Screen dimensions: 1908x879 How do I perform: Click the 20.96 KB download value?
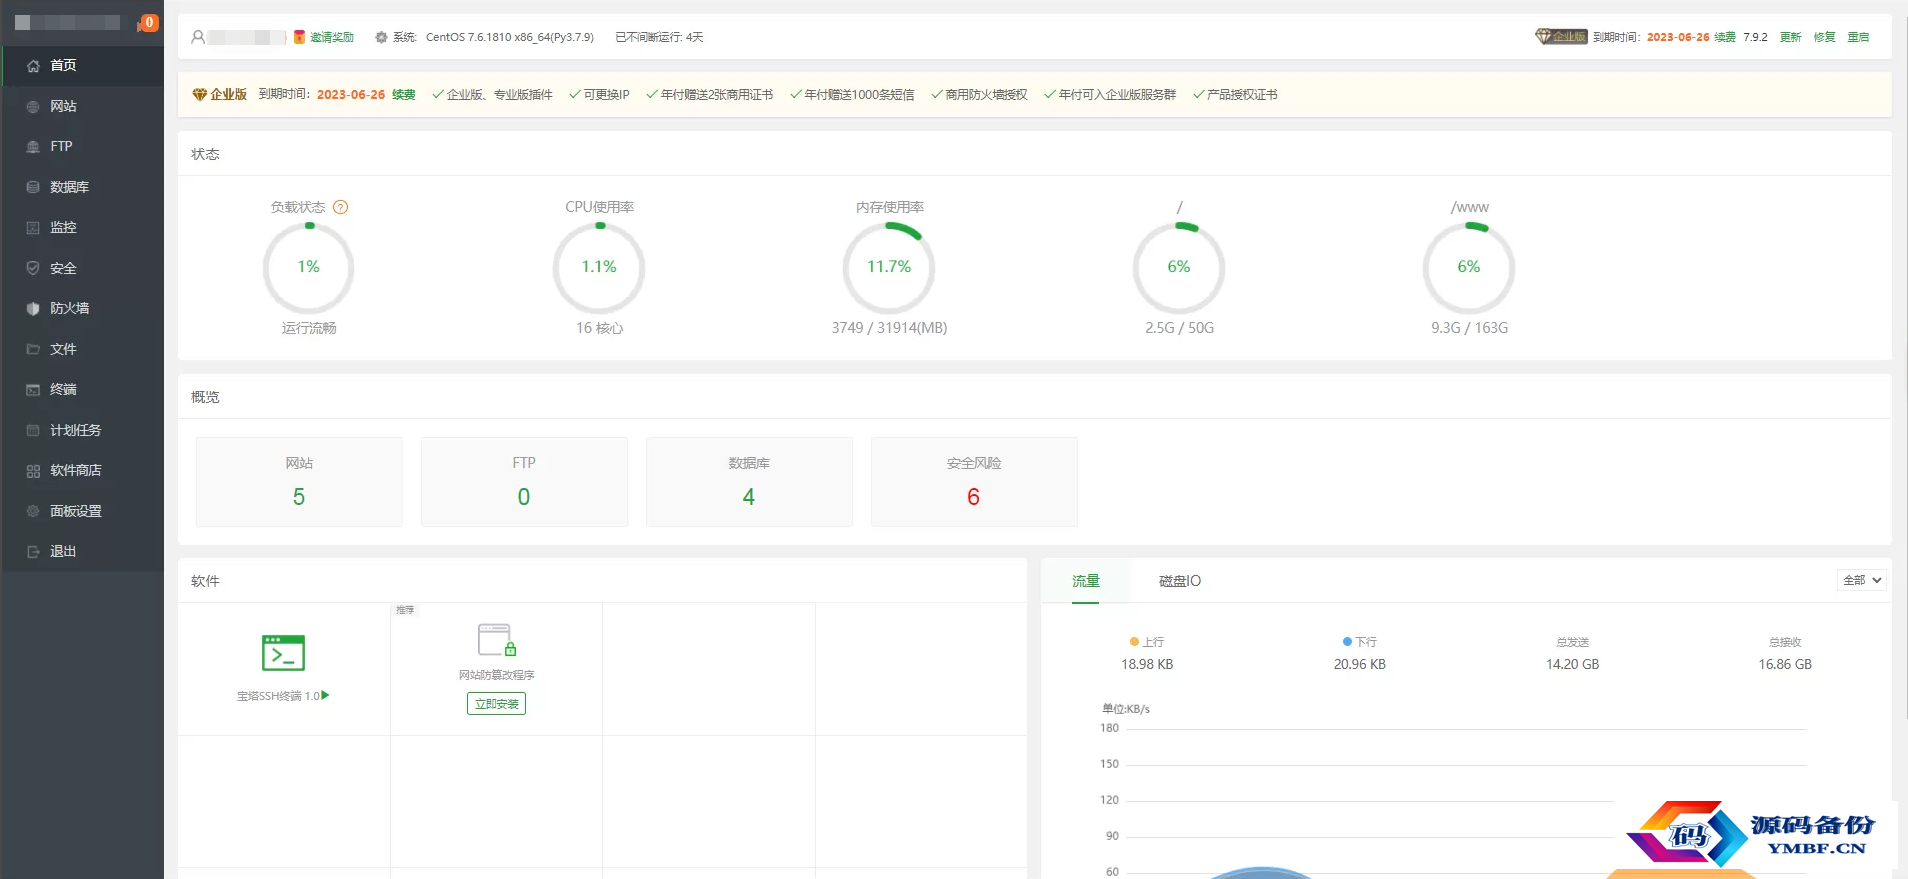coord(1360,664)
